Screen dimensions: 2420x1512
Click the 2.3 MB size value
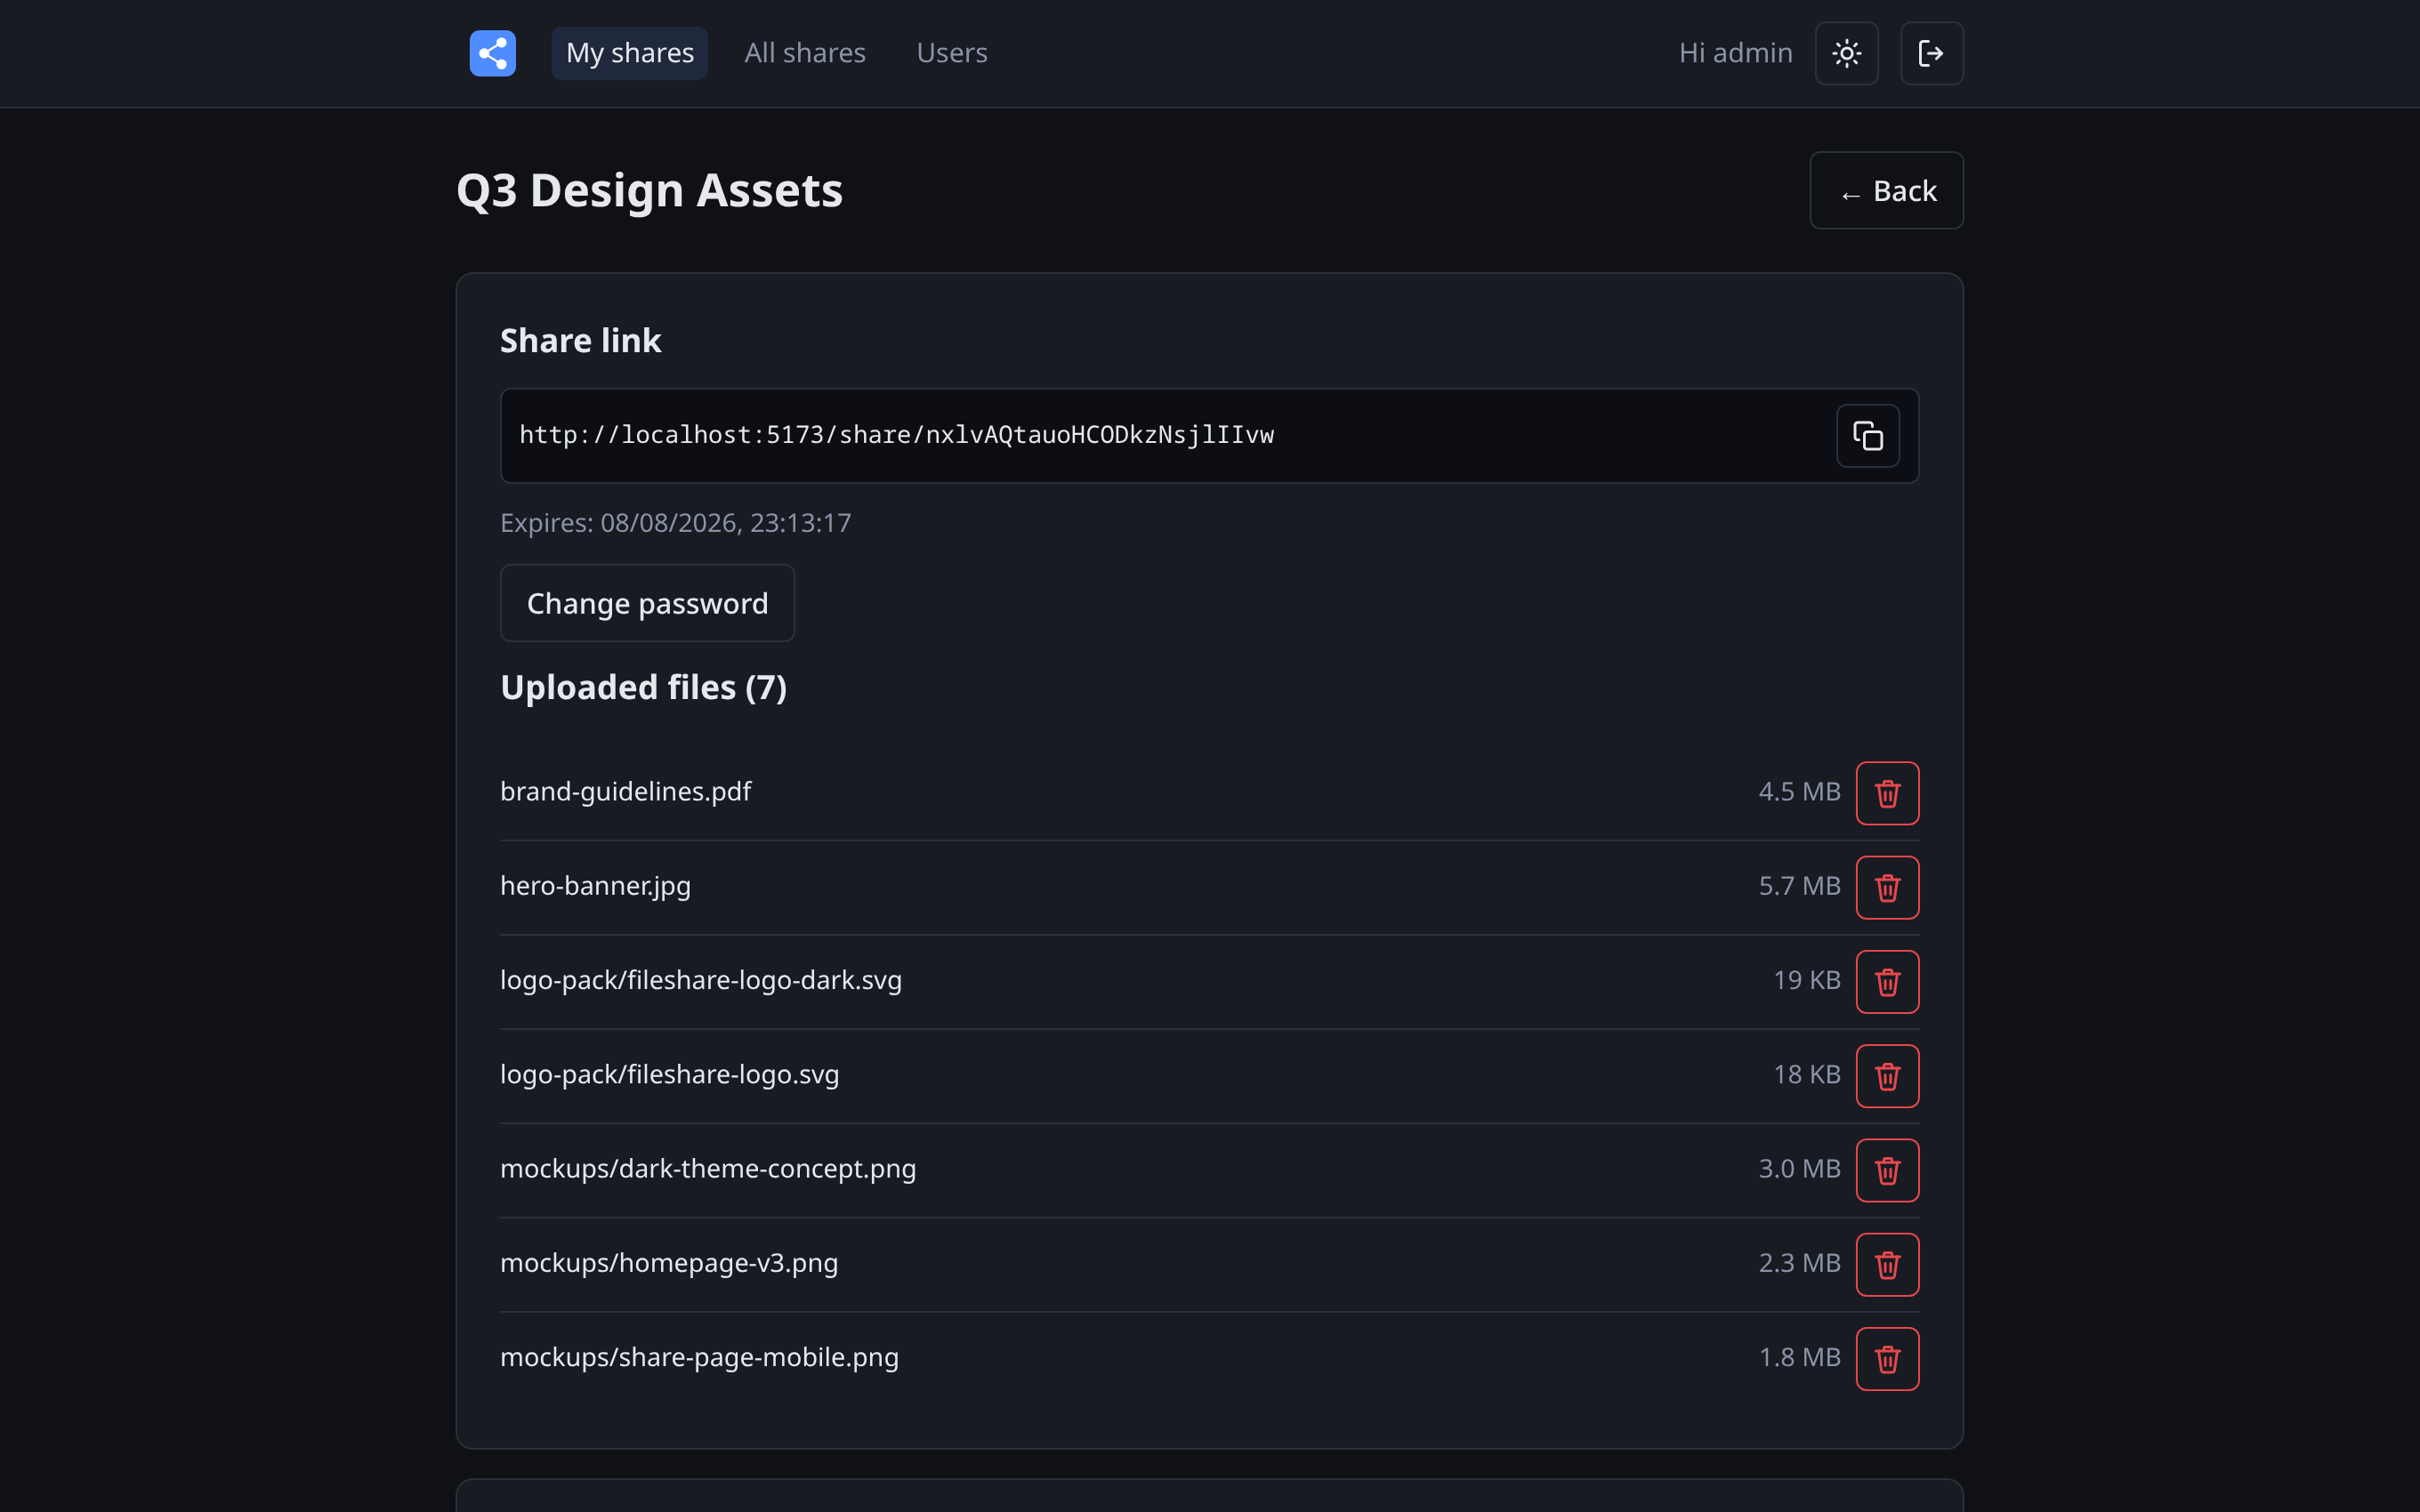coord(1799,1263)
